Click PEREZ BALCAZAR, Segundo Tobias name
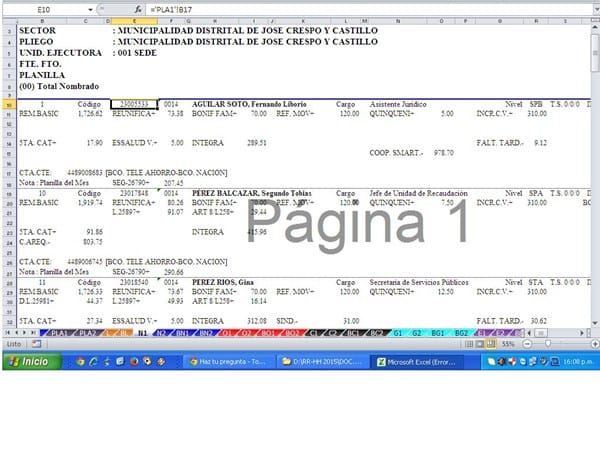The height and width of the screenshot is (450, 600). [251, 193]
